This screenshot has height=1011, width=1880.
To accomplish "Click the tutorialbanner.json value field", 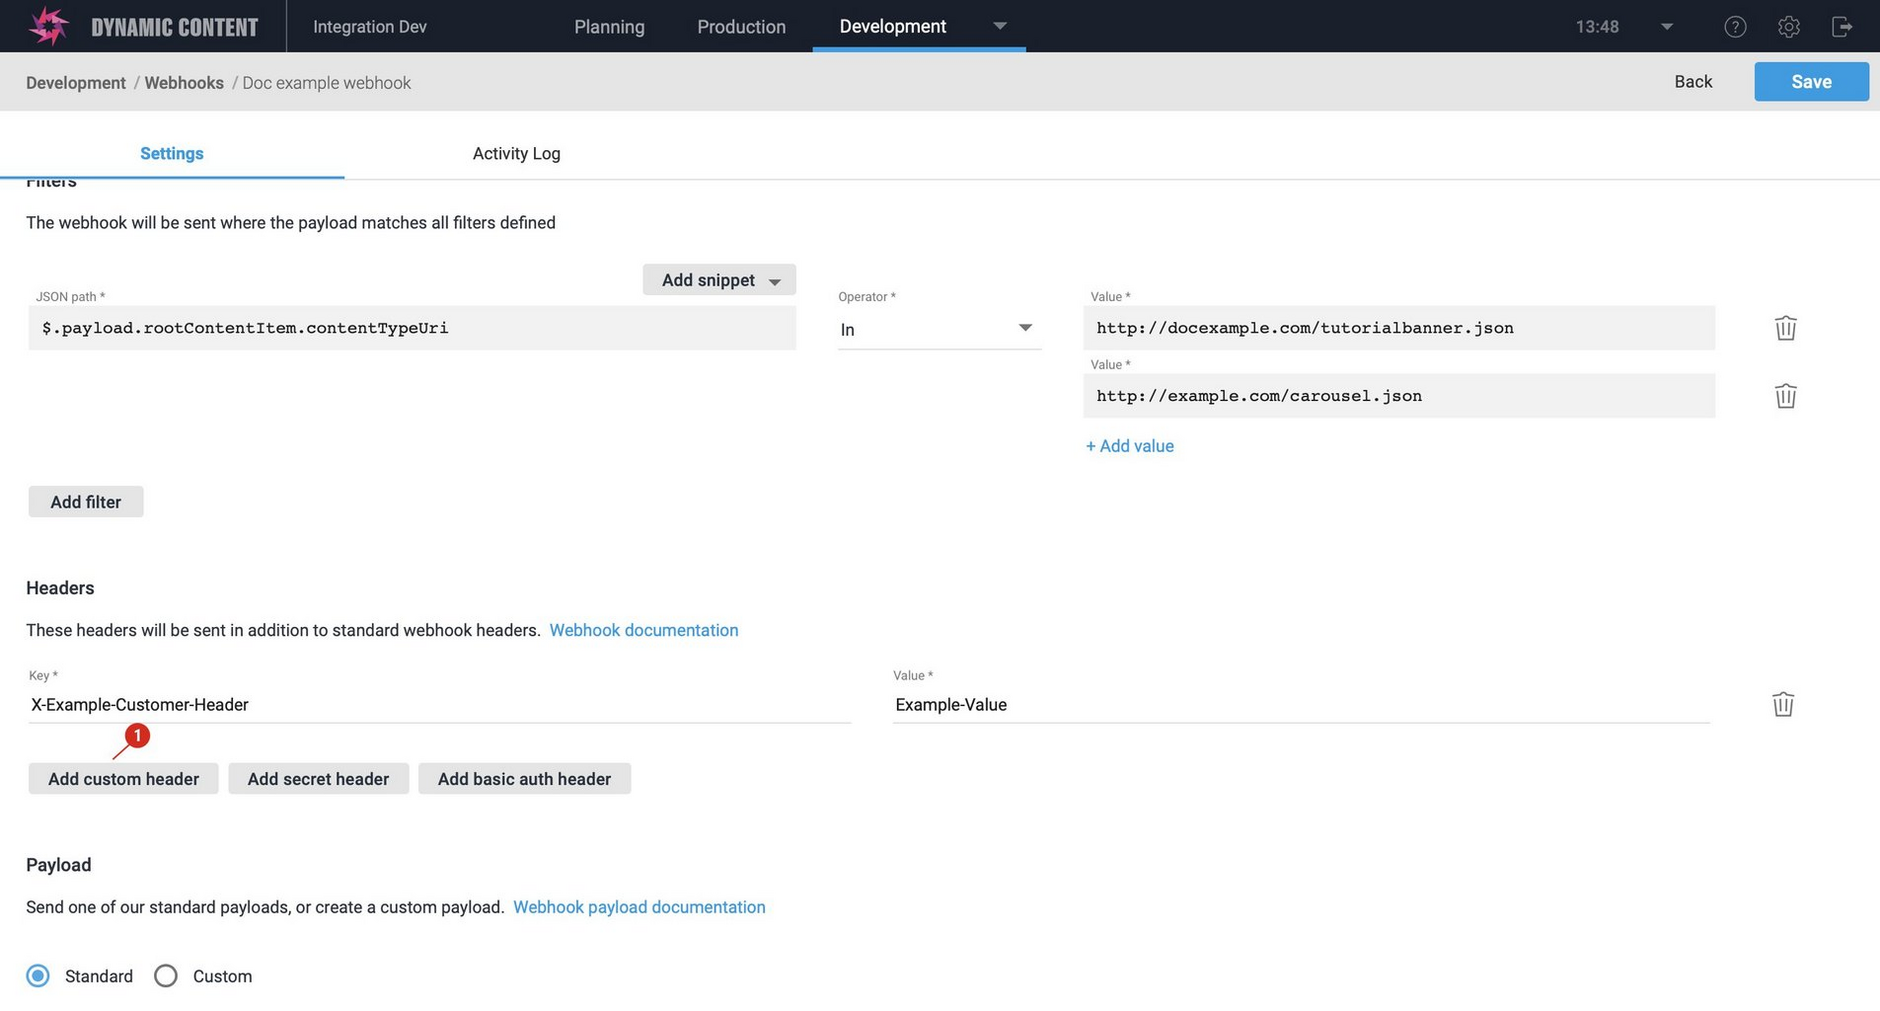I will coord(1399,328).
